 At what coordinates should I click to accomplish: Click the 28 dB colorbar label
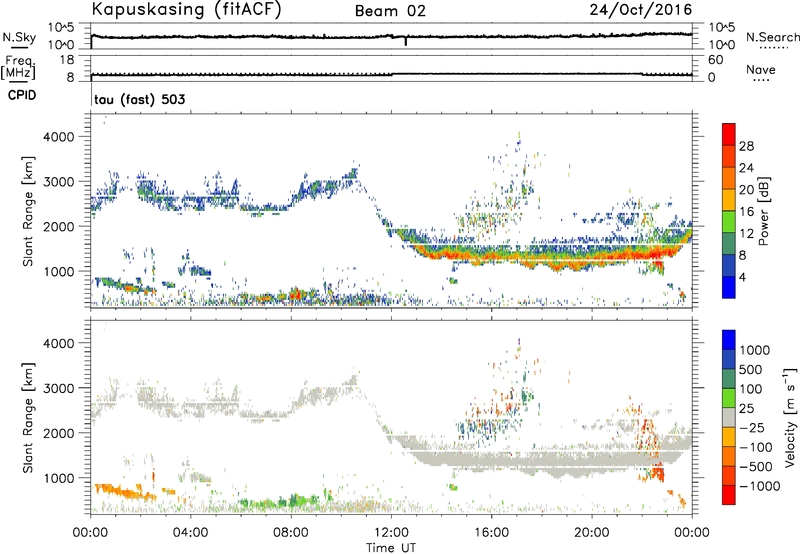point(746,146)
